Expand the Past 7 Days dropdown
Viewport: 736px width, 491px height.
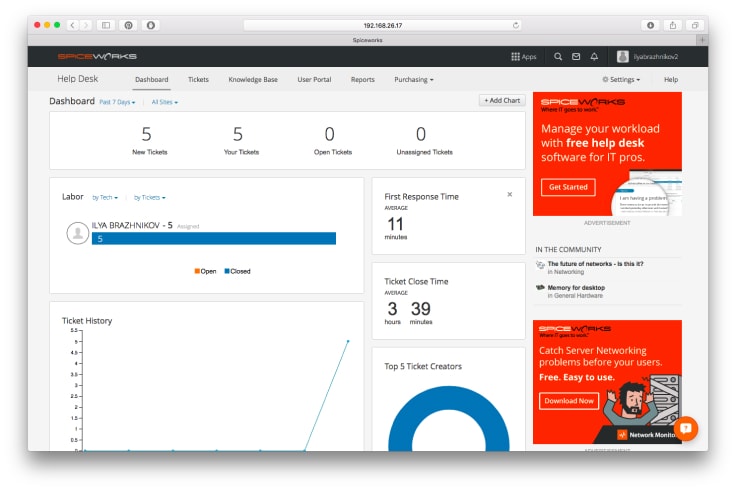coord(117,102)
